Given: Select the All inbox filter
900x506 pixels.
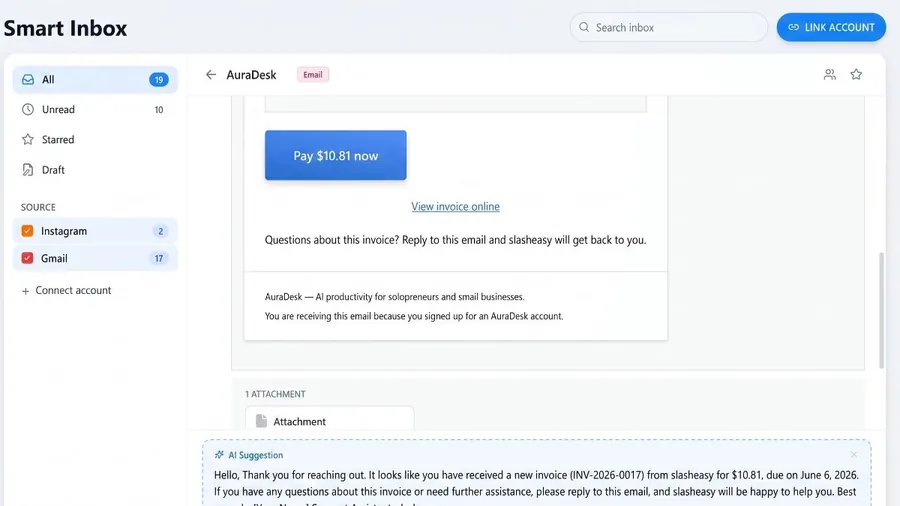Looking at the screenshot, I should 95,80.
